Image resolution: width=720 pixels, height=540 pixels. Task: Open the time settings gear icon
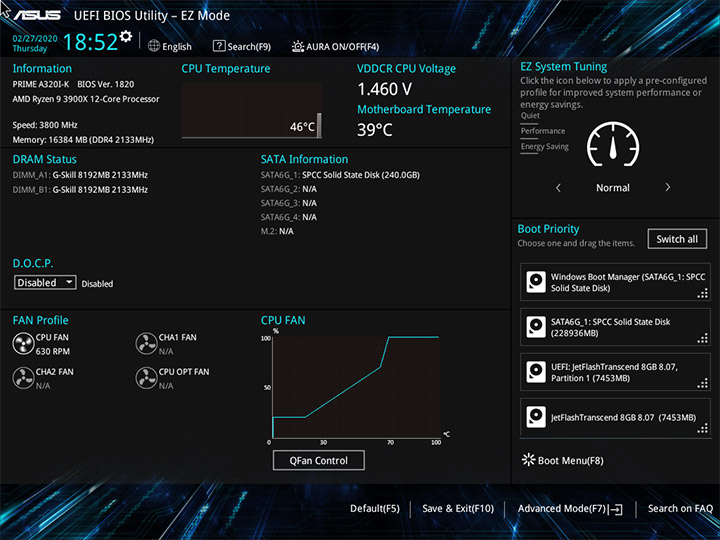[x=125, y=36]
